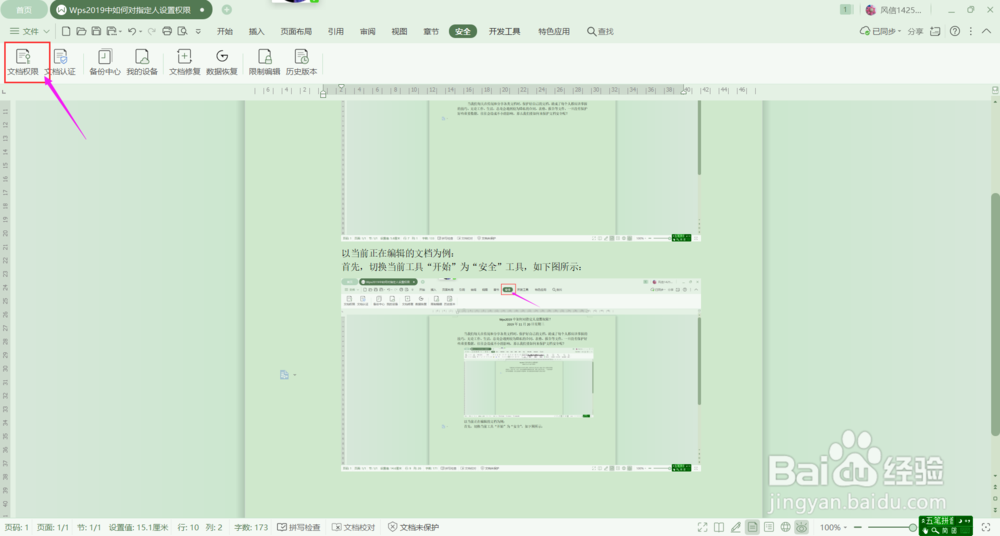Click 文档校对 proofreading in status bar
The height and width of the screenshot is (536, 1000).
click(353, 527)
